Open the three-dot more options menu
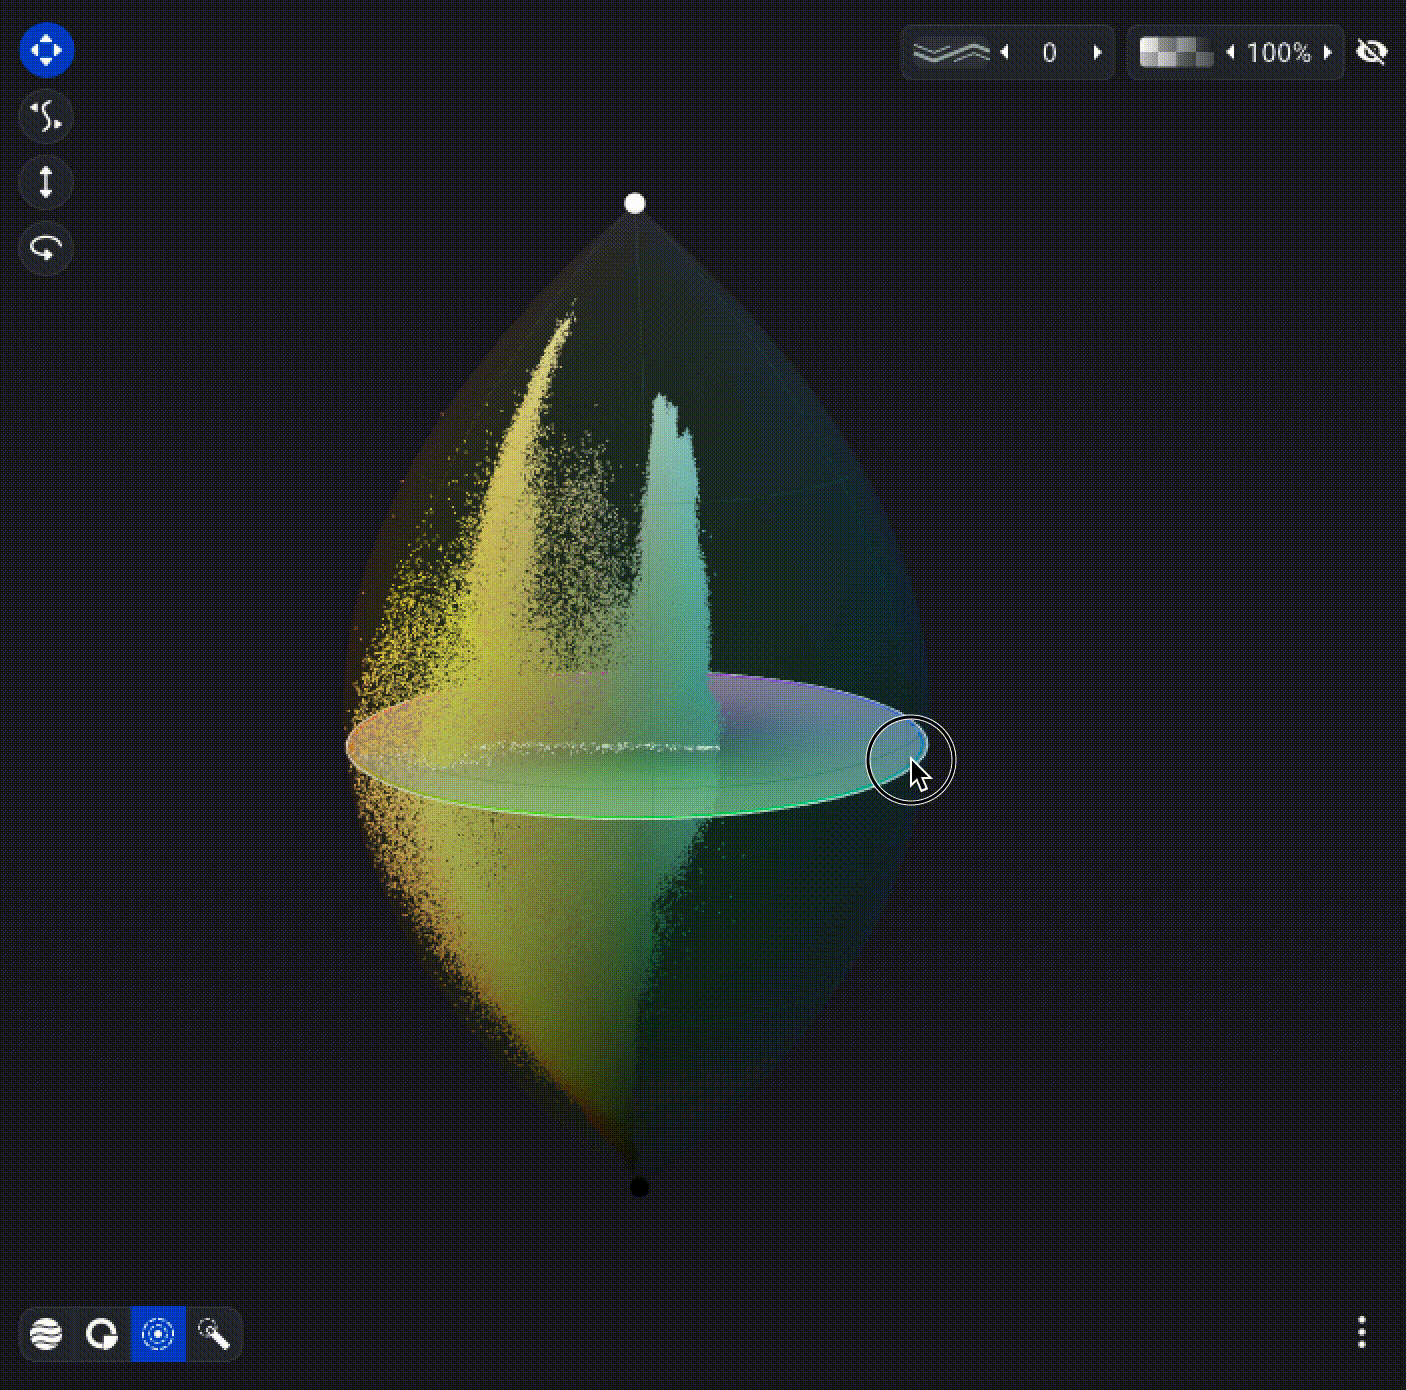1406x1390 pixels. tap(1361, 1332)
